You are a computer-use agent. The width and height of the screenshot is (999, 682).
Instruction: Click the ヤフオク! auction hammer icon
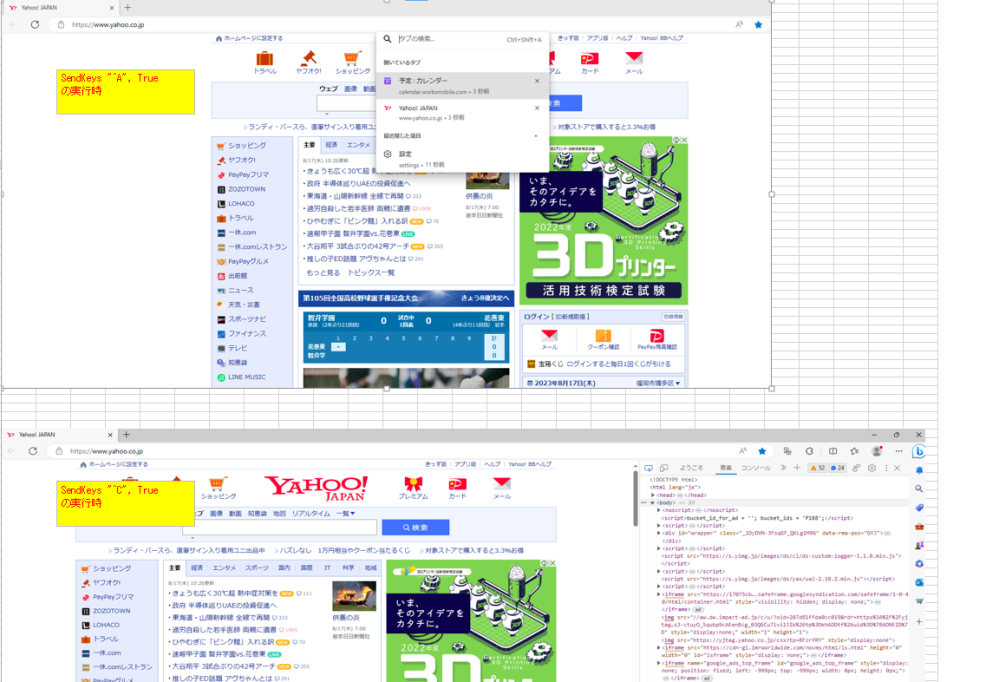click(309, 58)
